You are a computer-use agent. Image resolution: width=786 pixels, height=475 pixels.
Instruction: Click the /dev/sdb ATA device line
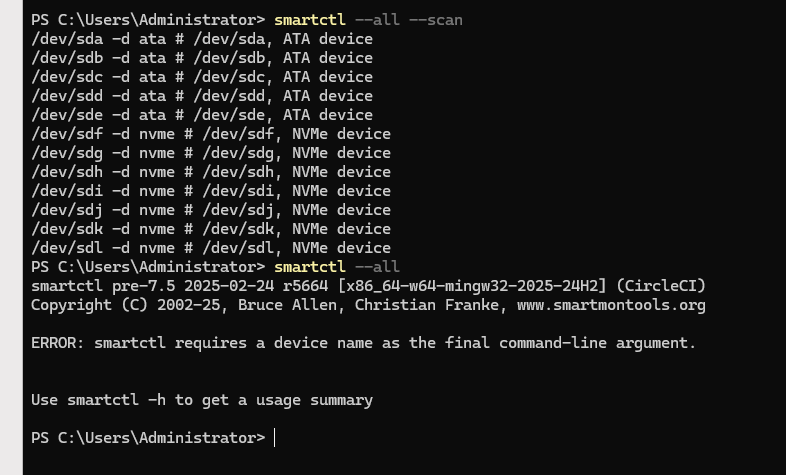click(x=201, y=58)
